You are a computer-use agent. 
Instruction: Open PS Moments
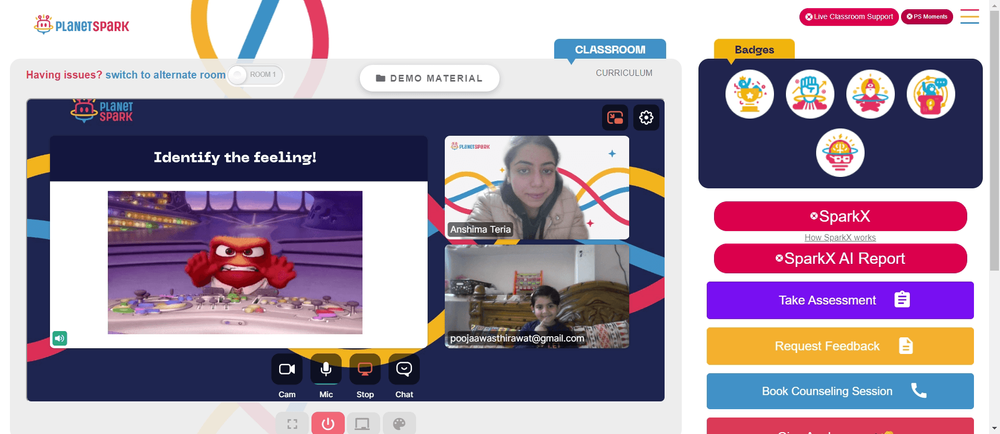(x=927, y=17)
